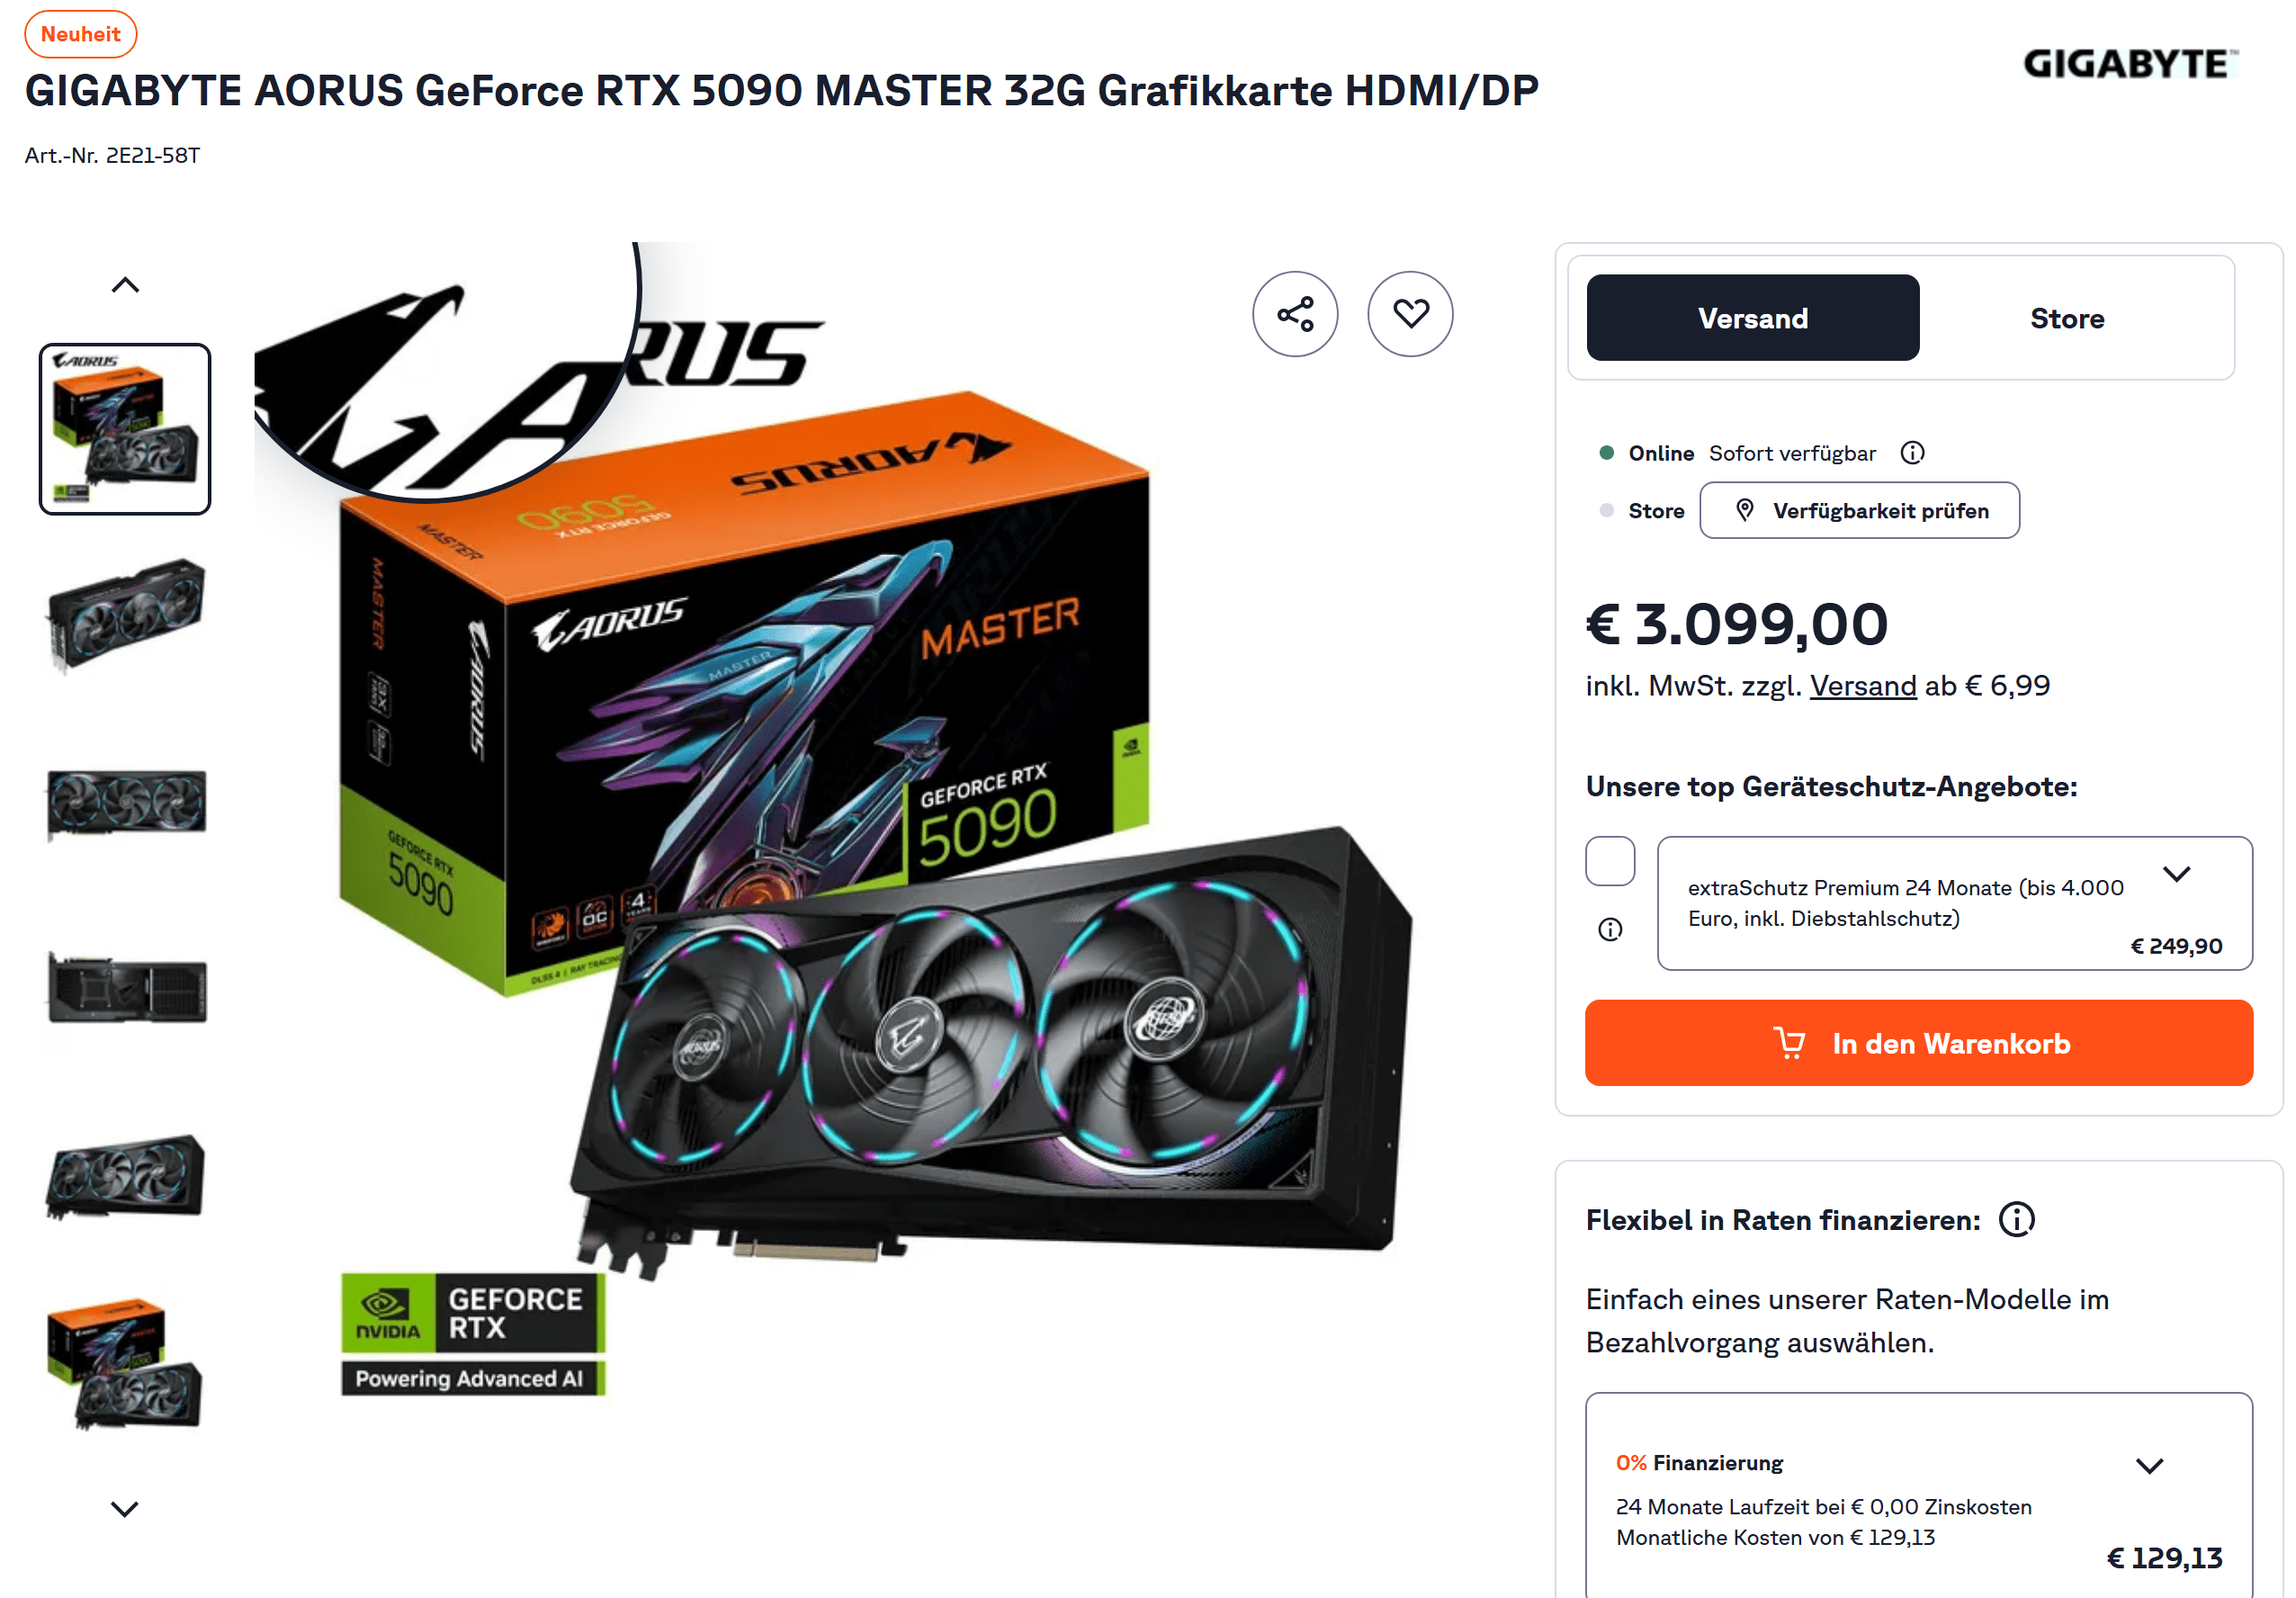Select thumbnail showing card backplate

(125, 989)
